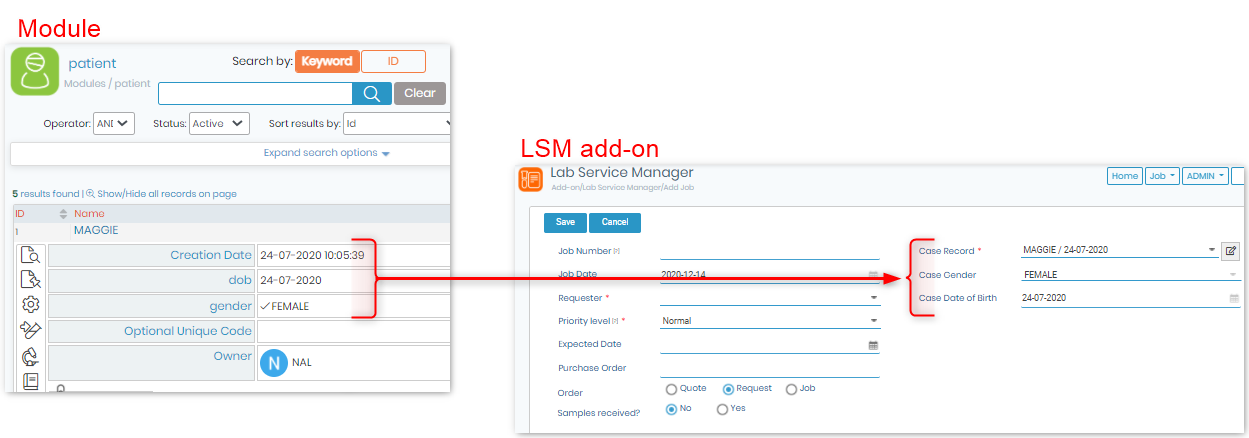The width and height of the screenshot is (1249, 438).
Task: Open the Case Date of Birth calendar icon
Action: tap(1233, 298)
